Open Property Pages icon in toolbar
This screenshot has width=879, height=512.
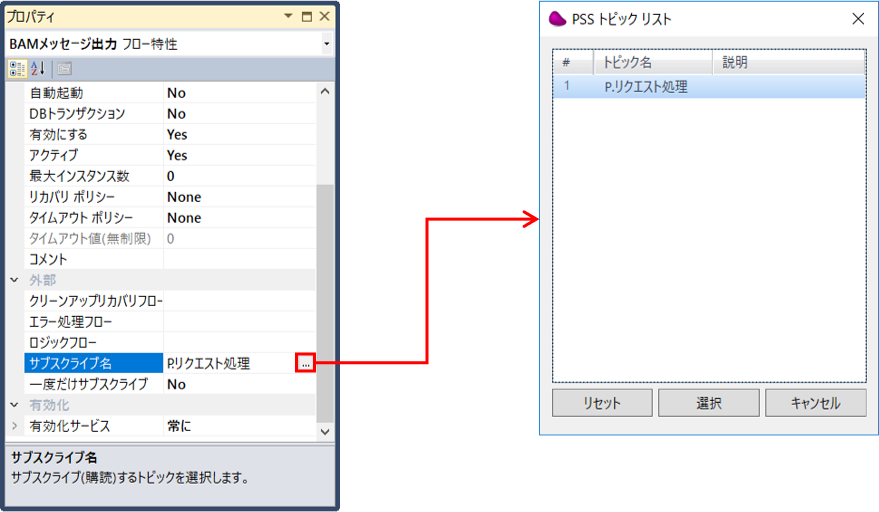click(x=64, y=69)
